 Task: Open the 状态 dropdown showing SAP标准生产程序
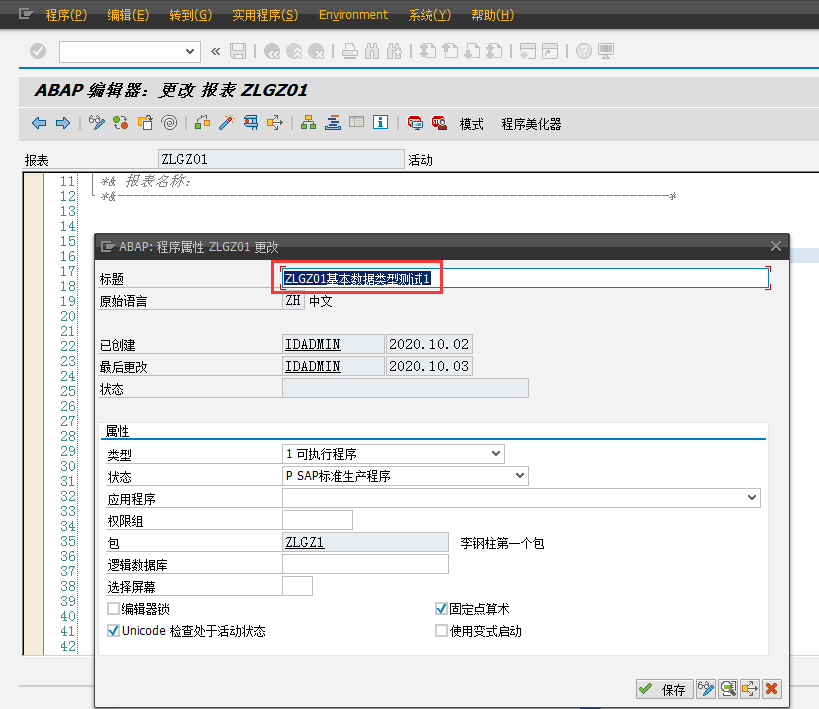pyautogui.click(x=518, y=476)
